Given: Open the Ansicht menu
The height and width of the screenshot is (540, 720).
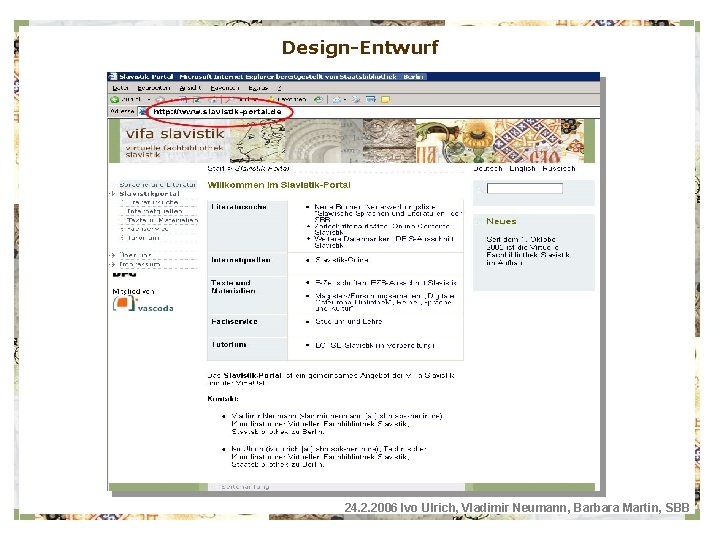Looking at the screenshot, I should click(x=191, y=88).
